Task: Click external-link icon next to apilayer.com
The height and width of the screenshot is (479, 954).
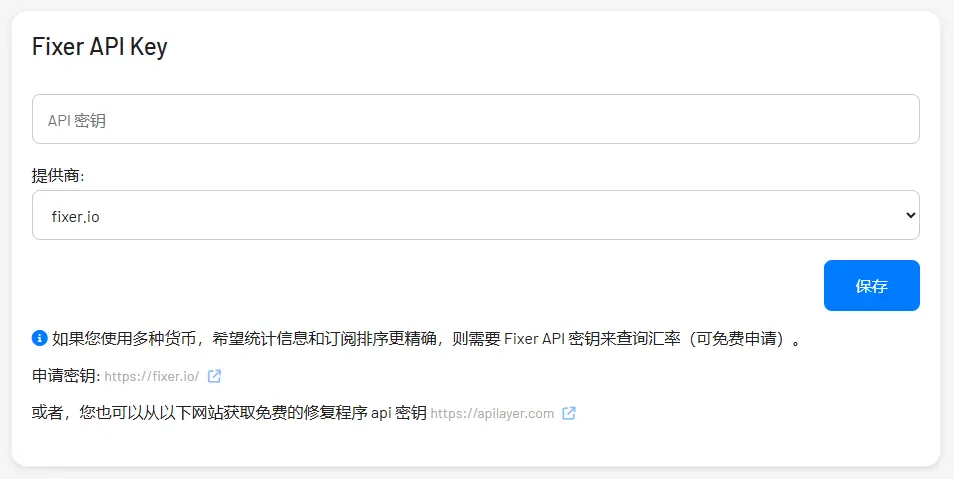Action: click(569, 413)
